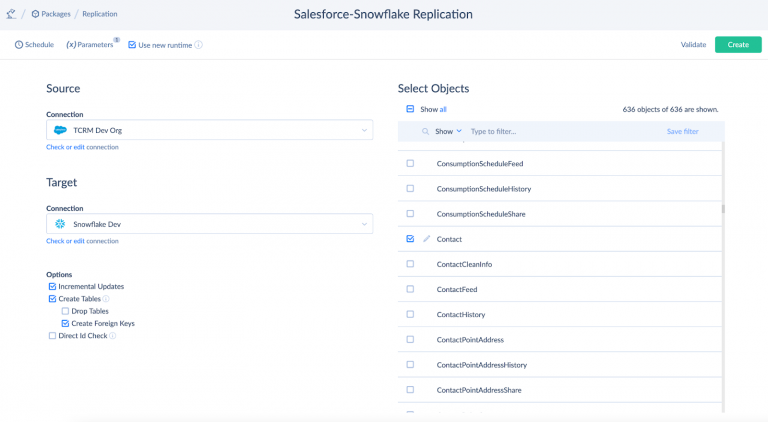Enable the Drop Tables checkbox
Image resolution: width=768 pixels, height=422 pixels.
coord(66,311)
